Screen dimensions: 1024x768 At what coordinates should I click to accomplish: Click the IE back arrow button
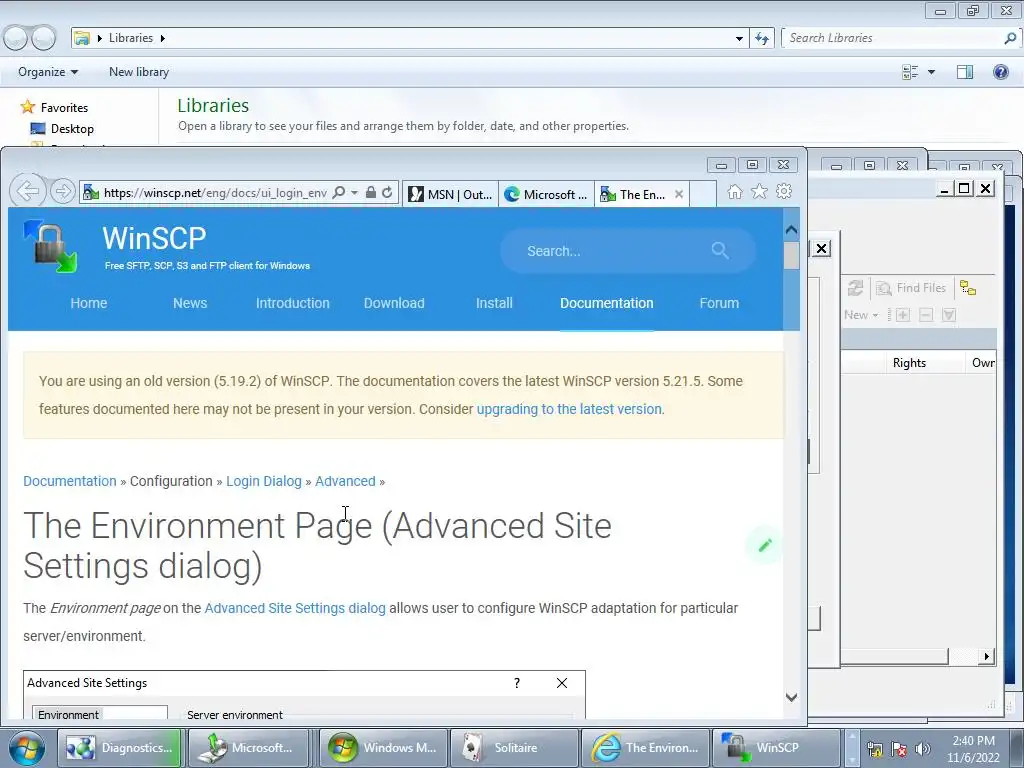click(28, 191)
